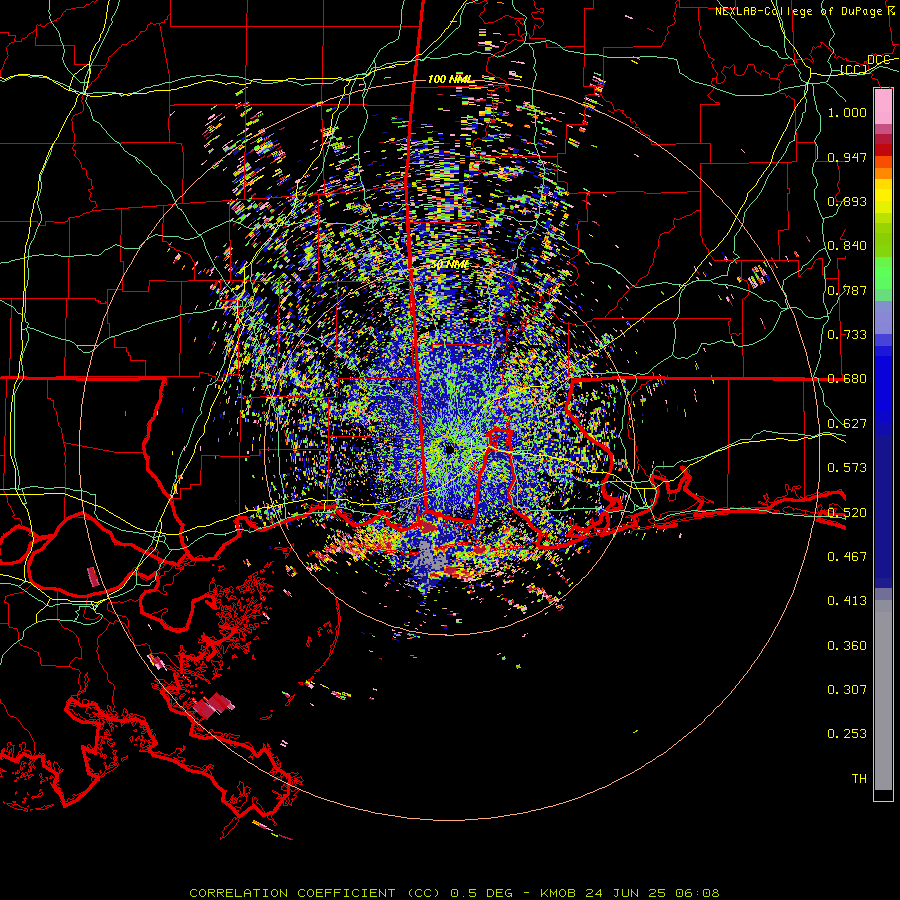Click the 0.520 color scale value

[847, 513]
